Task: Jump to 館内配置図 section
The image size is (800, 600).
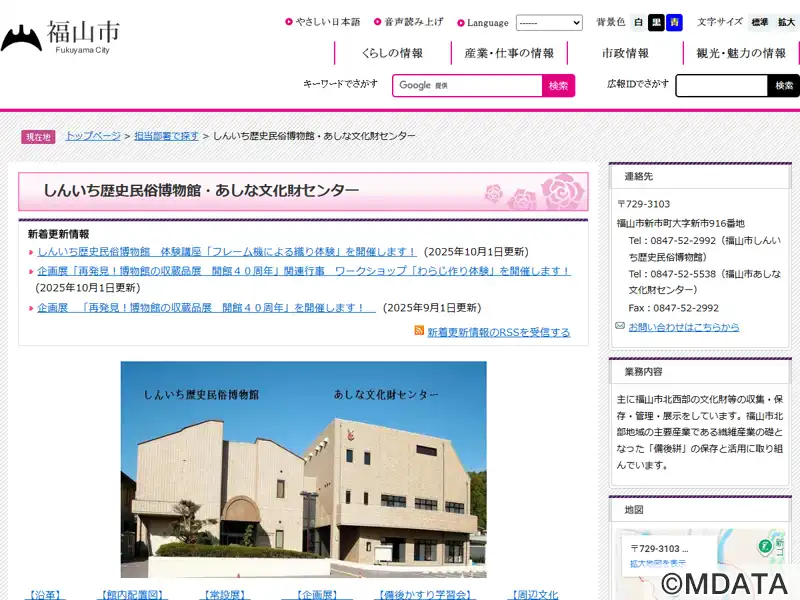Action: [133, 594]
